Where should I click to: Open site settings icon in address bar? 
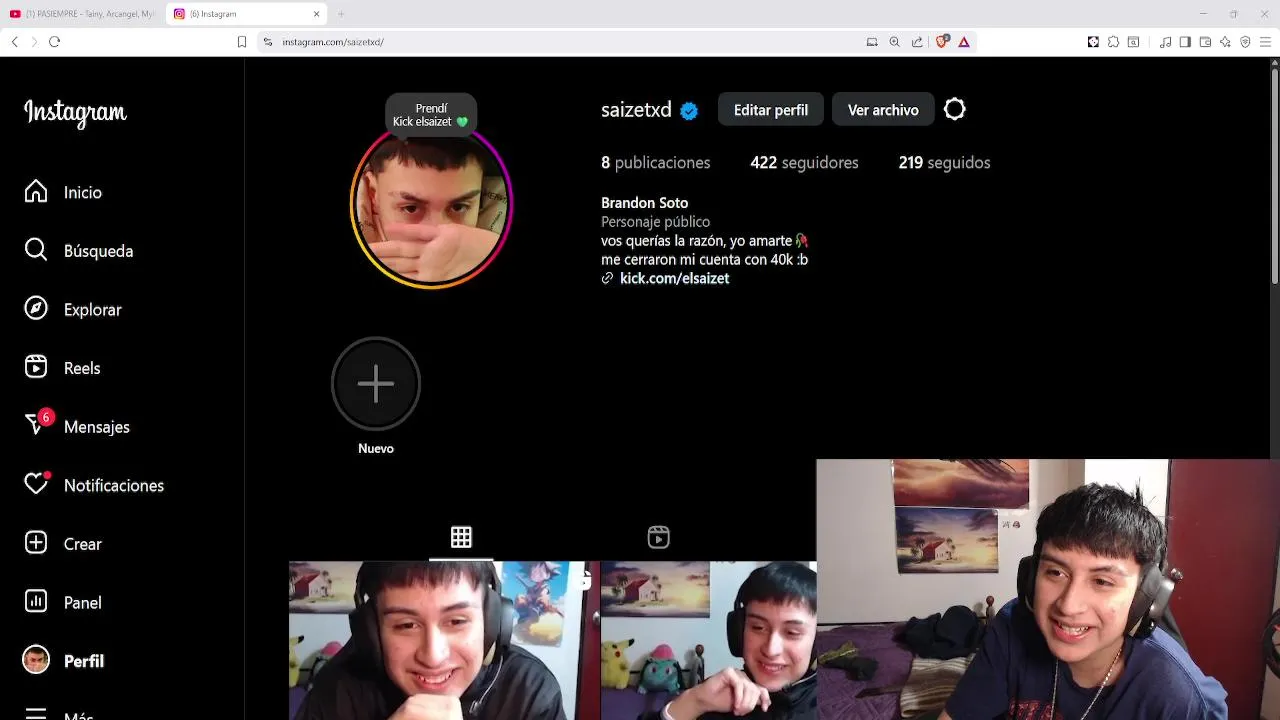coord(267,42)
